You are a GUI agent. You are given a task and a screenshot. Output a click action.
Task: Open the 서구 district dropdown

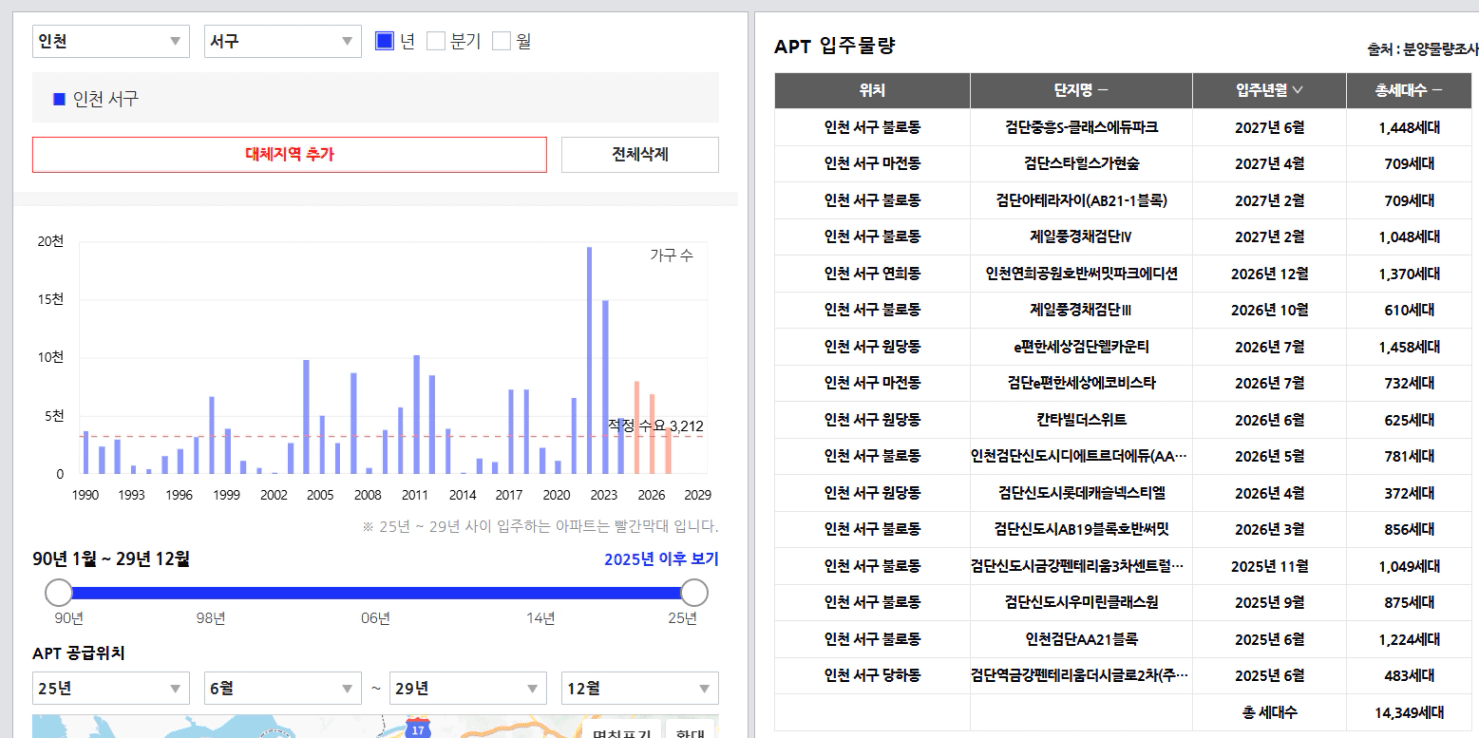point(282,41)
